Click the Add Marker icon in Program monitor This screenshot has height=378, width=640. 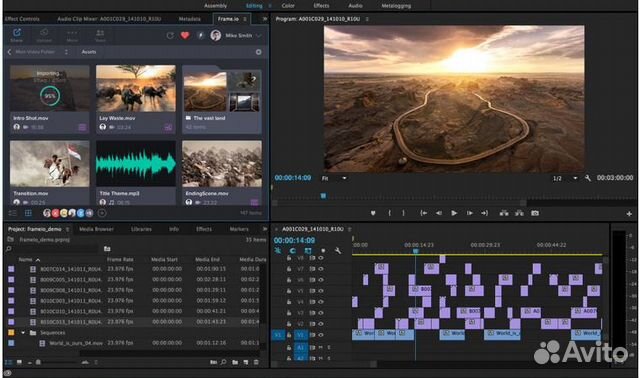pyautogui.click(x=373, y=213)
